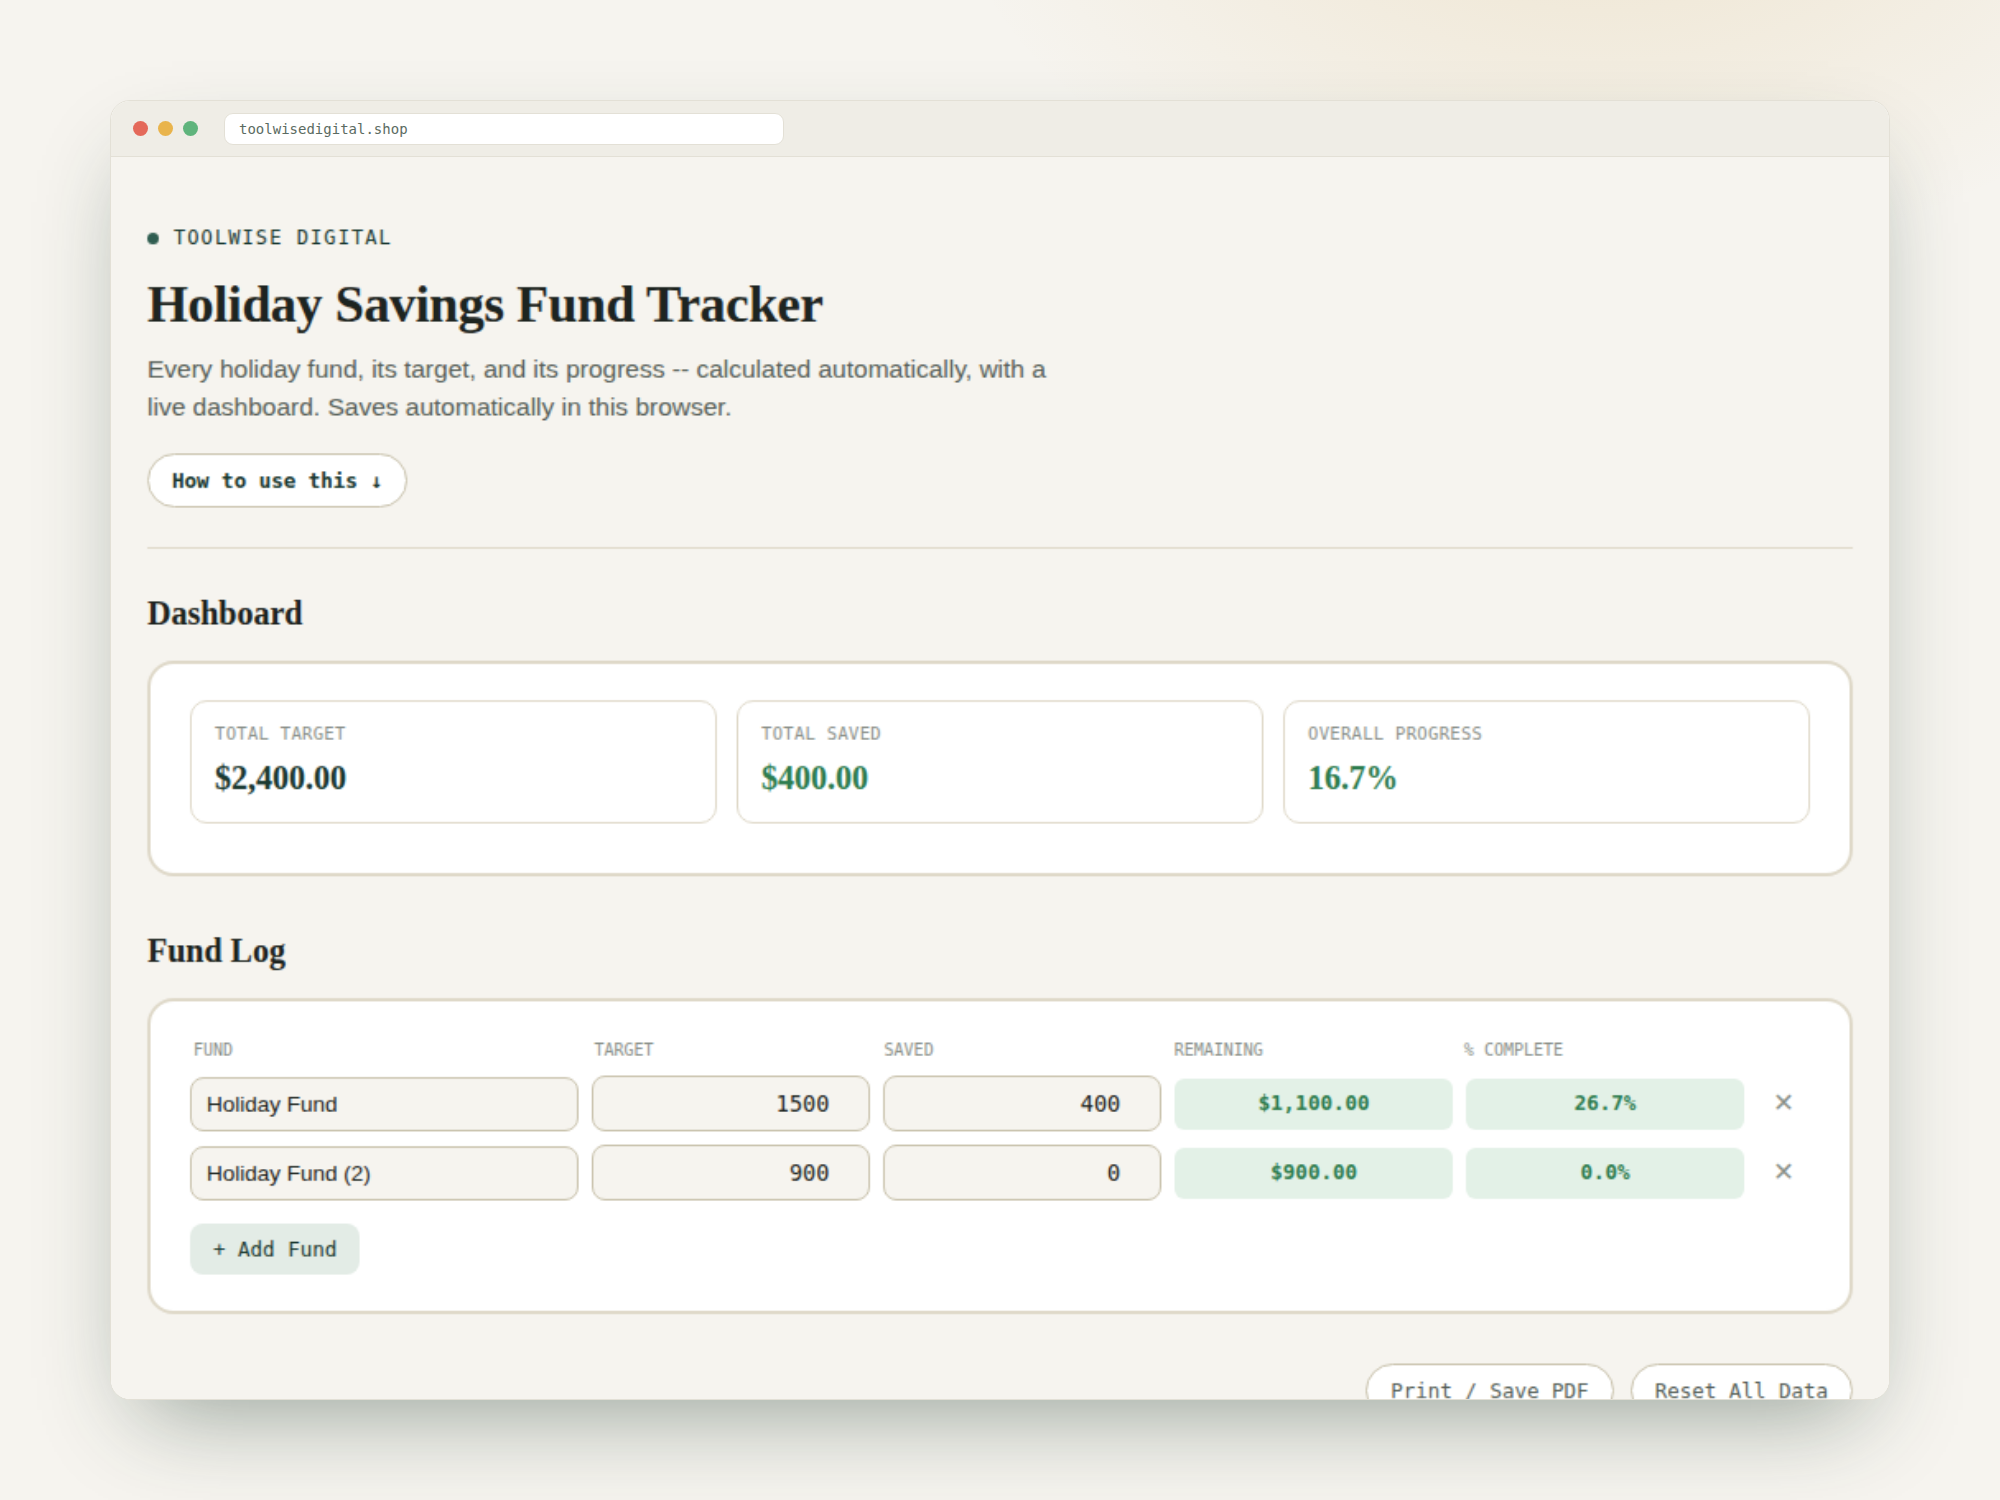The width and height of the screenshot is (2000, 1500).
Task: Click the Total Saved $400.00 card
Action: point(1000,762)
